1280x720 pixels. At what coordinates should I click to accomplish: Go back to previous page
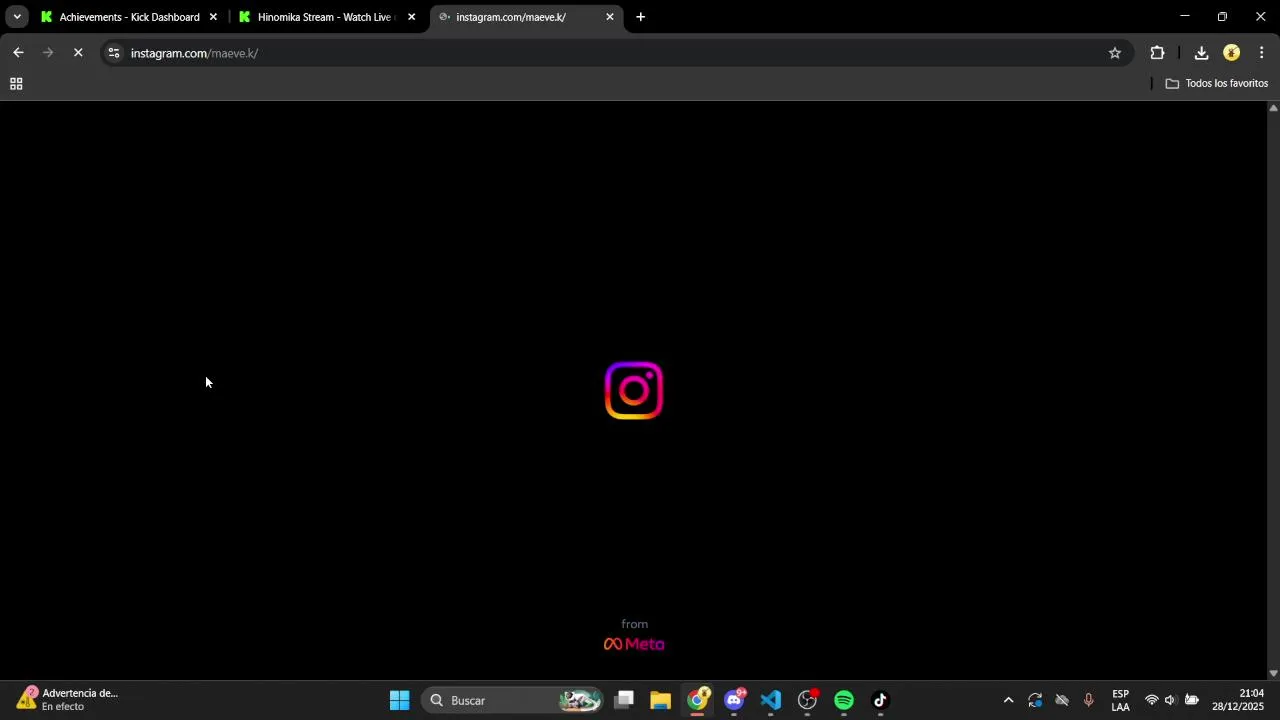(18, 53)
